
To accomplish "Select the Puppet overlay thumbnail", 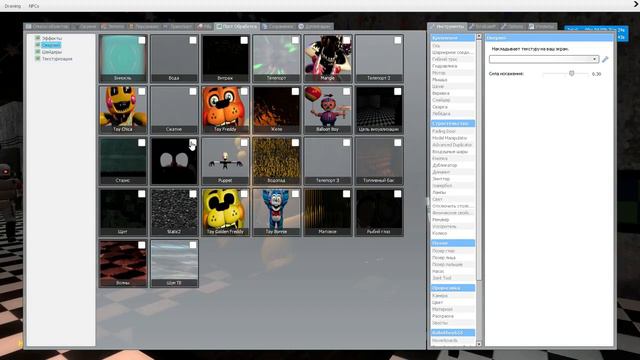I will tap(225, 161).
